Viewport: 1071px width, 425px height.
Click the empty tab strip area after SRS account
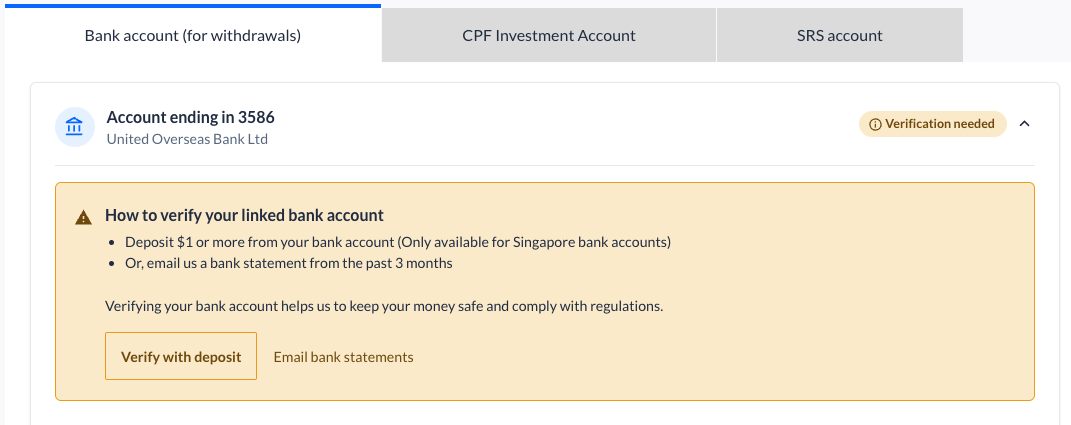pos(1016,35)
